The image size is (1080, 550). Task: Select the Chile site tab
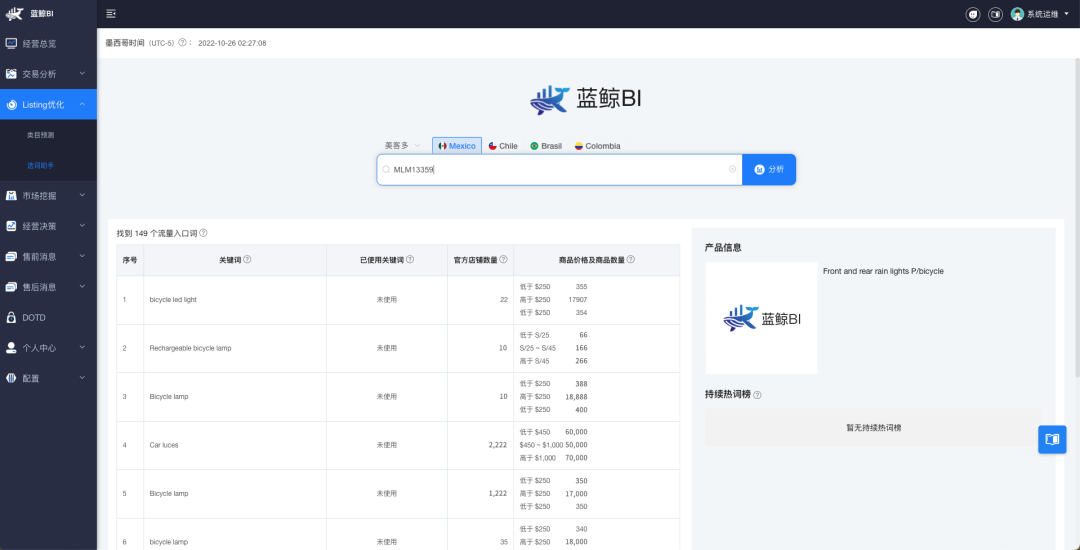point(503,146)
